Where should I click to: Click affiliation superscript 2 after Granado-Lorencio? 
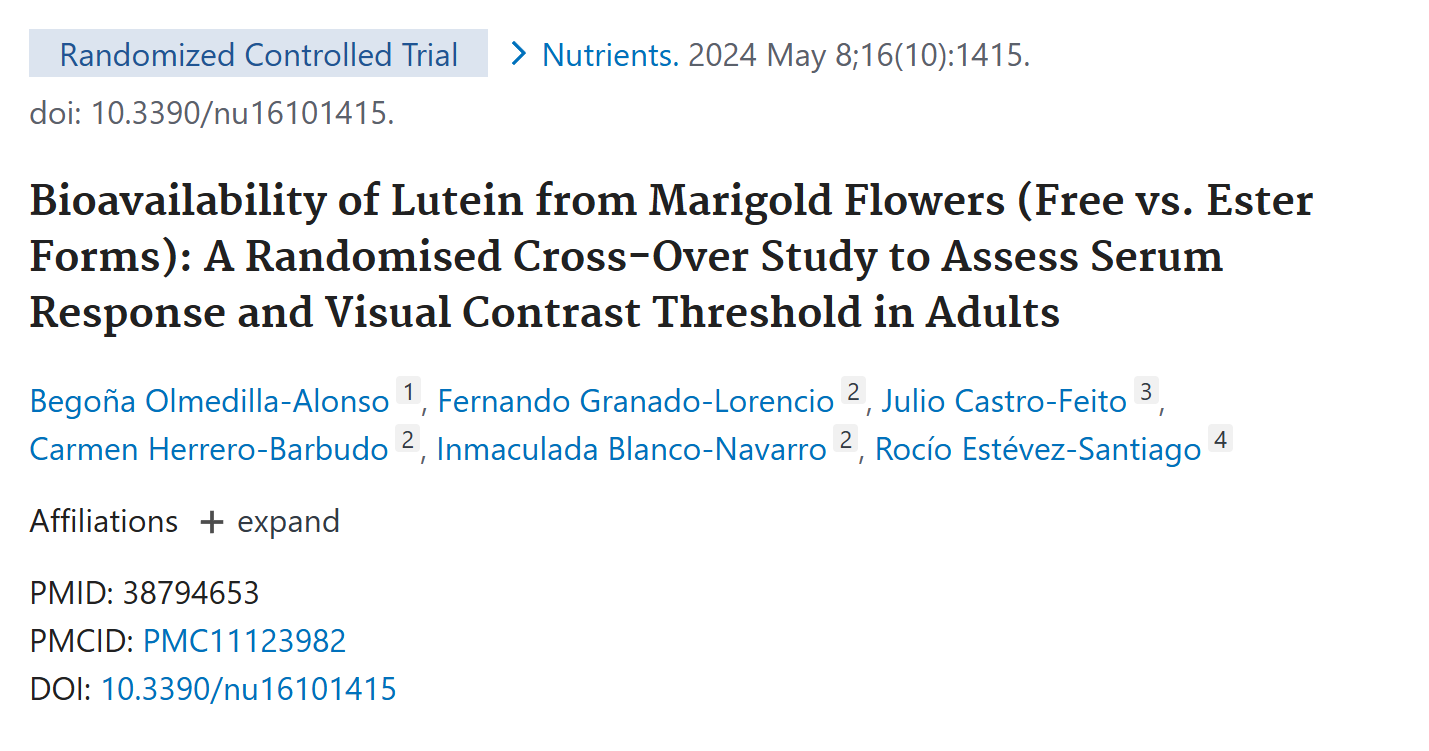(853, 391)
